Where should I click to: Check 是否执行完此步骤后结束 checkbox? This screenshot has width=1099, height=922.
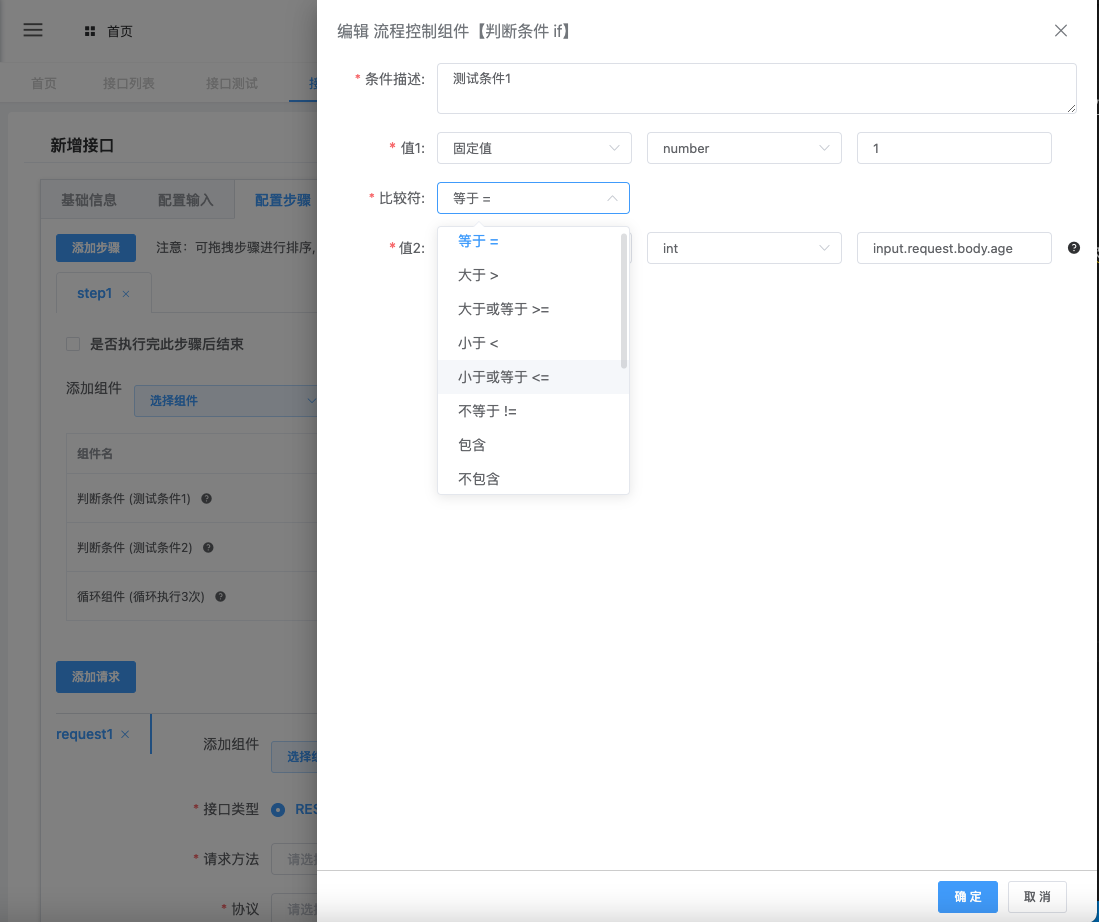73,344
